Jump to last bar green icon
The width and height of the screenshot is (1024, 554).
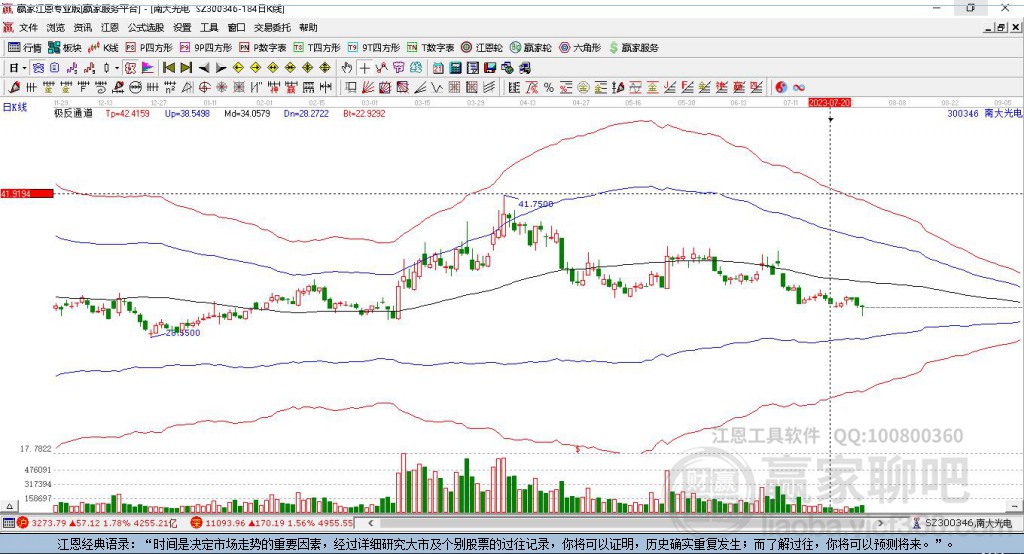coord(186,68)
